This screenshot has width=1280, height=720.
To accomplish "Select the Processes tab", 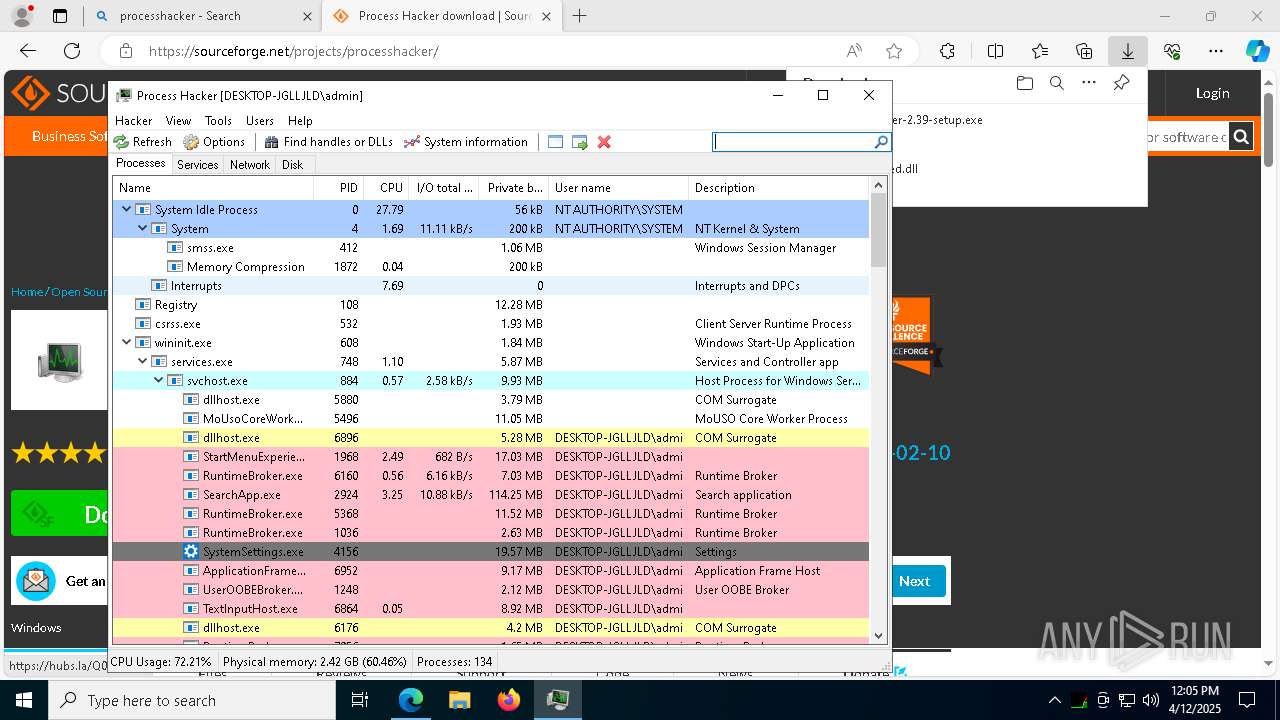I will pyautogui.click(x=141, y=163).
